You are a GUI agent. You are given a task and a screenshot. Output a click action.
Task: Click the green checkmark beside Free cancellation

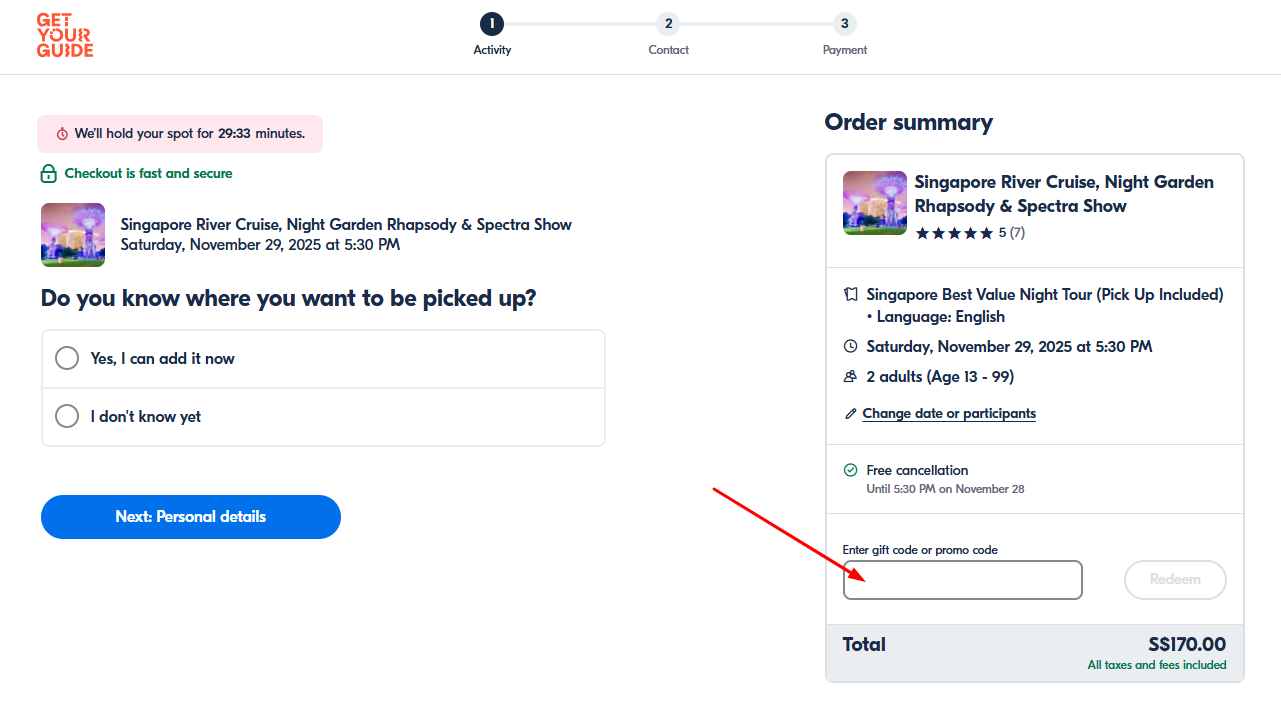tap(849, 469)
